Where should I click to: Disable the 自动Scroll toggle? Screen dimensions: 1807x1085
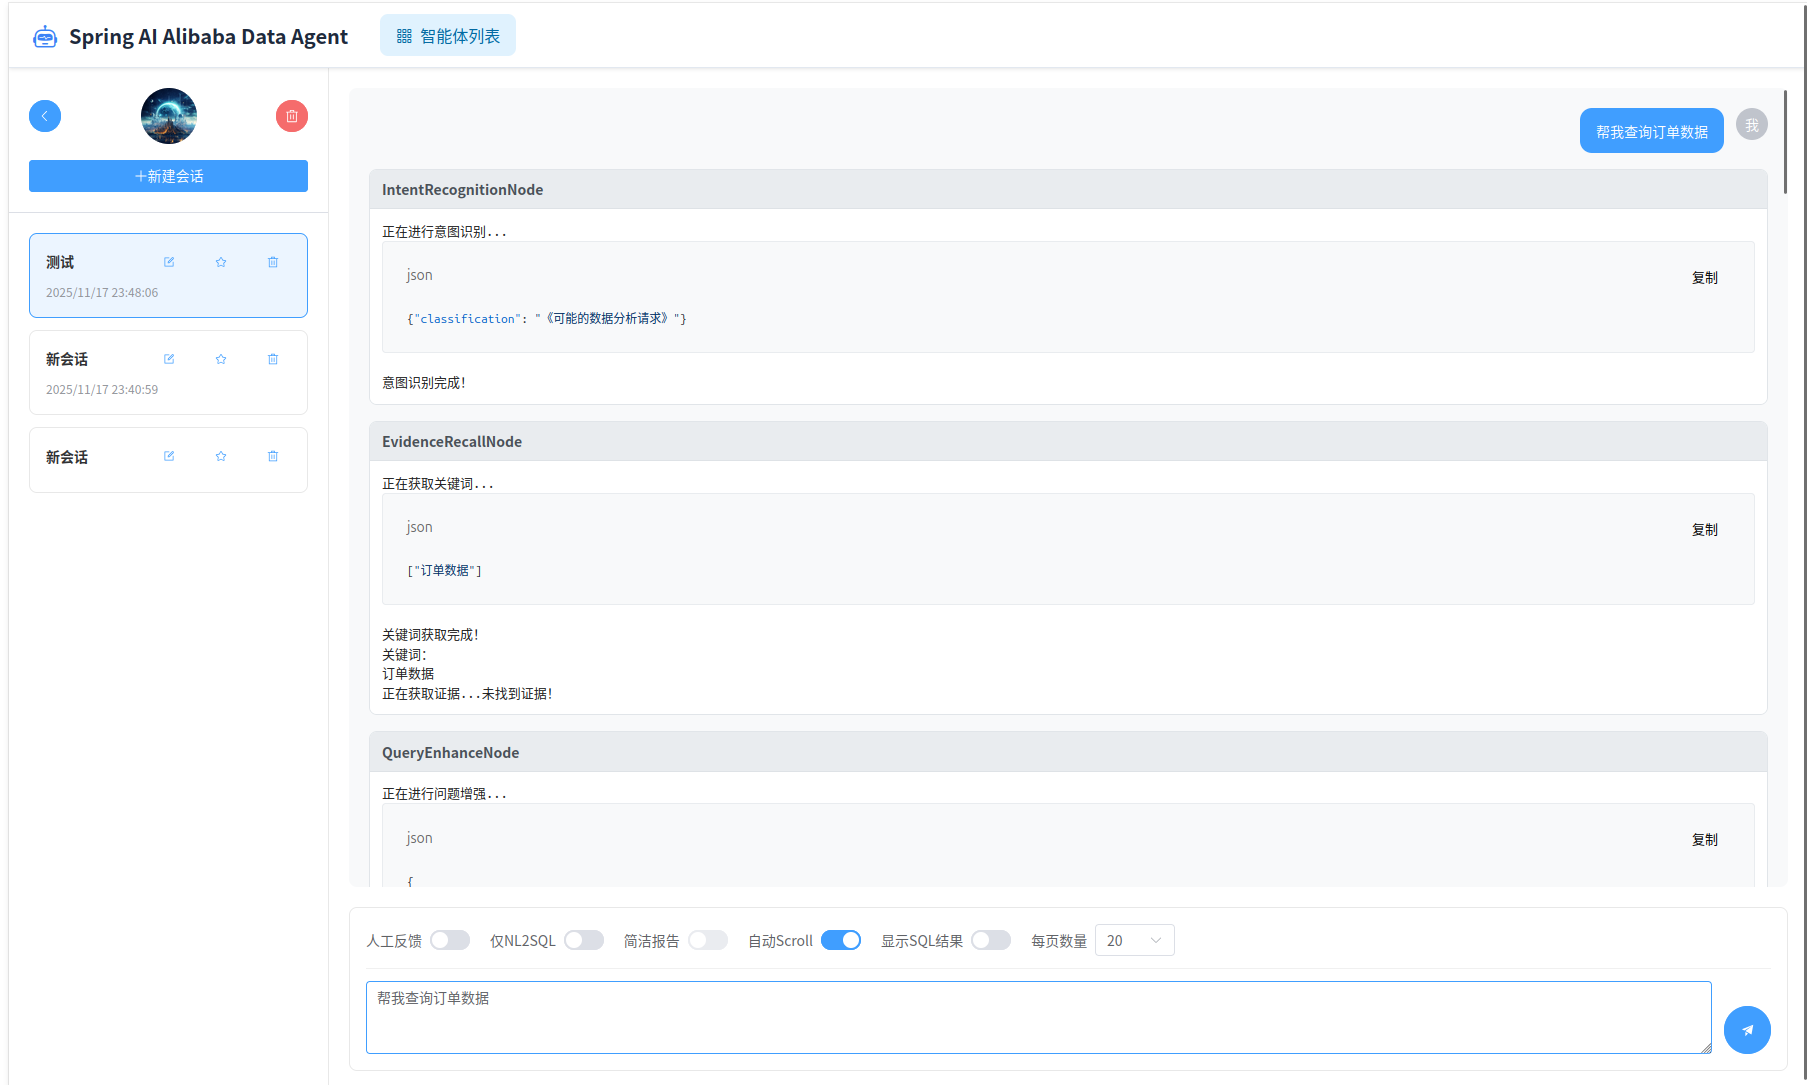840,940
